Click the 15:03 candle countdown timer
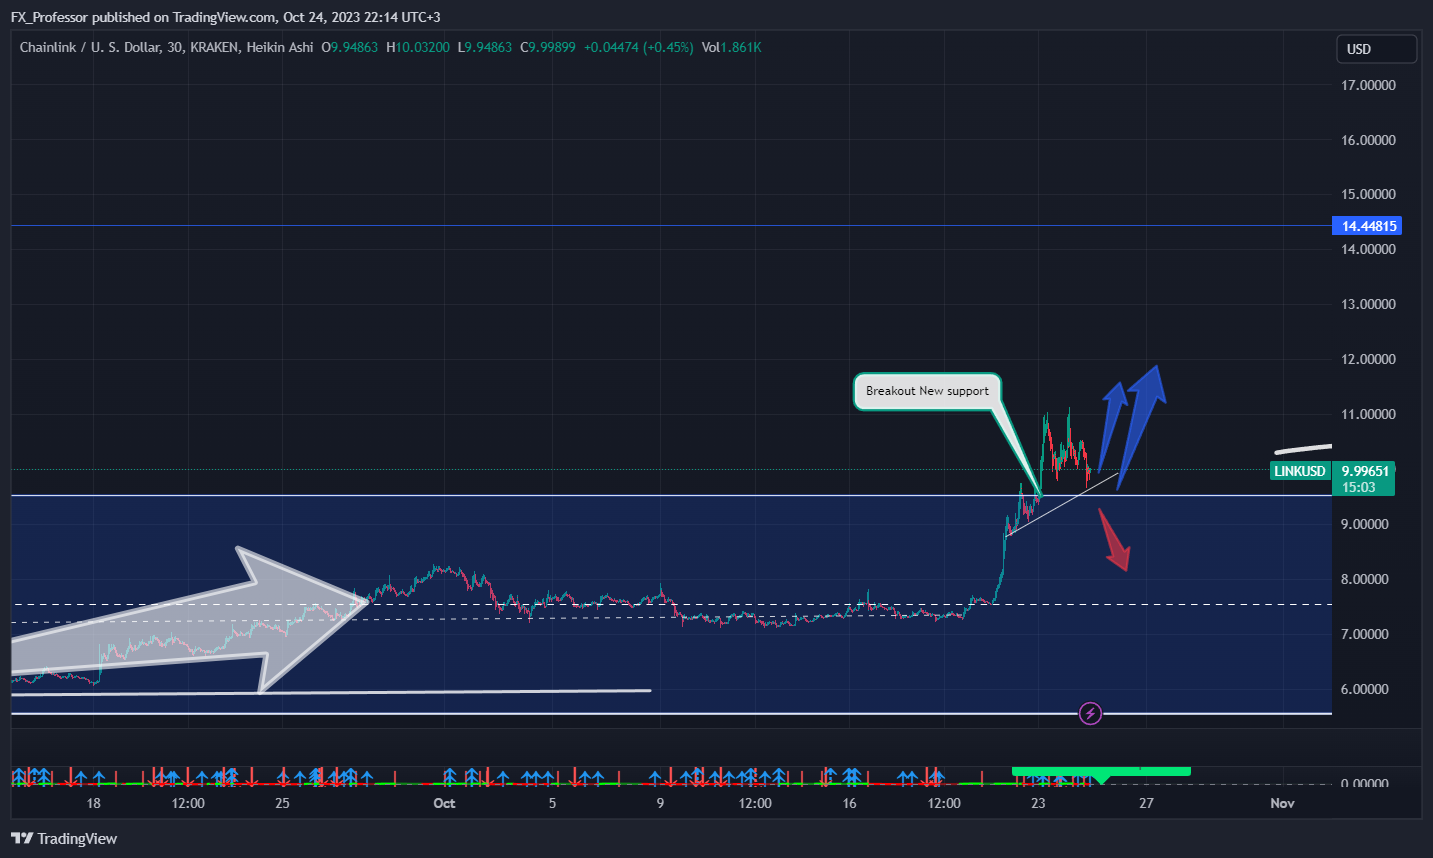The height and width of the screenshot is (858, 1433). click(1359, 487)
